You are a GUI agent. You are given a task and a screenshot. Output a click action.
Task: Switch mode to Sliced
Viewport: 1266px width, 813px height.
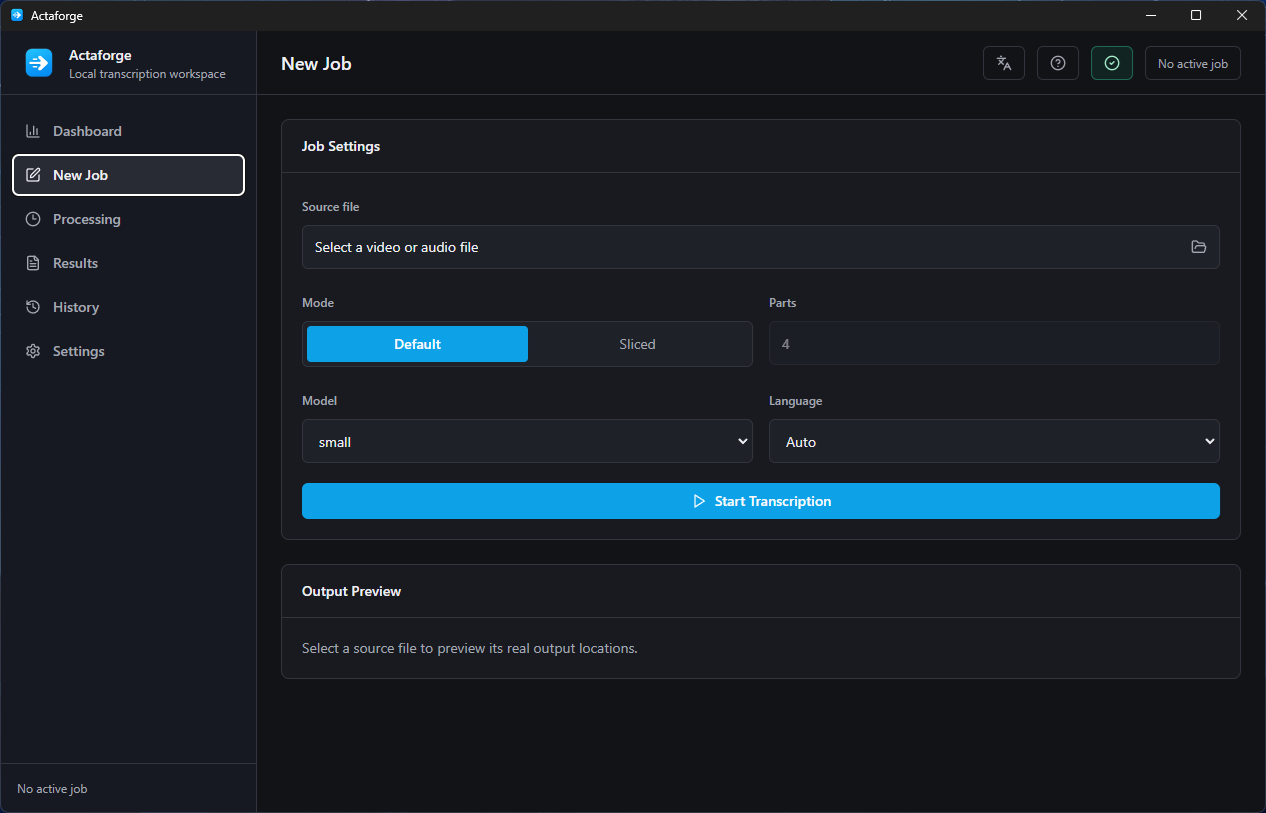pos(637,344)
